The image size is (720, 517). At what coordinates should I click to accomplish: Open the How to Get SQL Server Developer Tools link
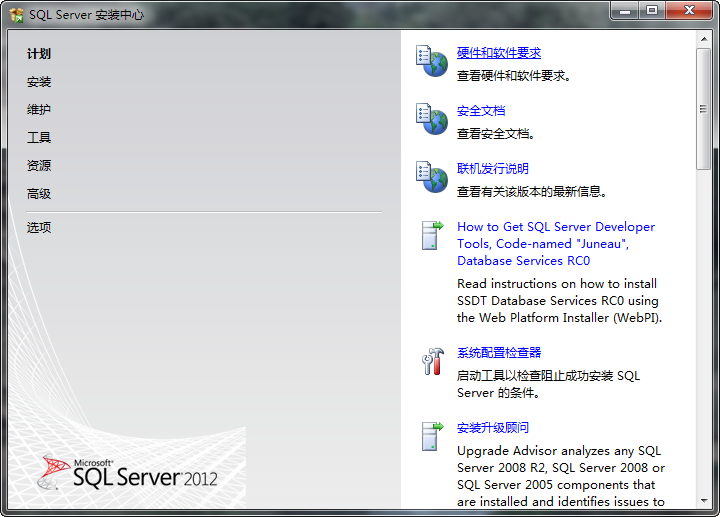coord(556,244)
